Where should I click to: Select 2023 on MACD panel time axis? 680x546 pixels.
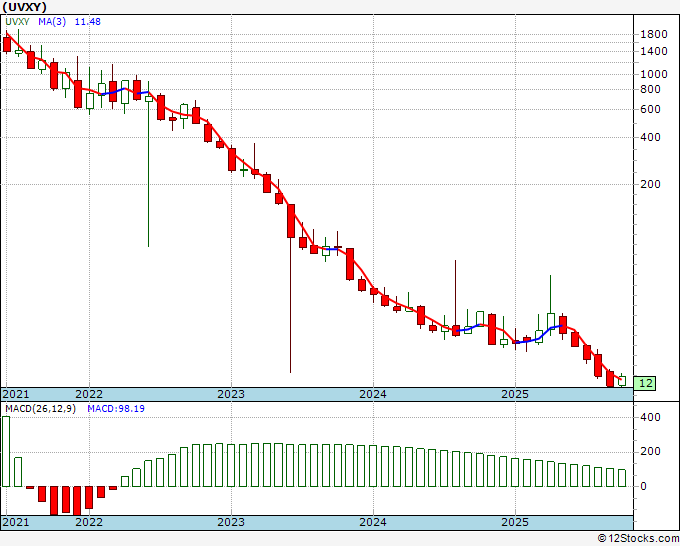coord(231,522)
